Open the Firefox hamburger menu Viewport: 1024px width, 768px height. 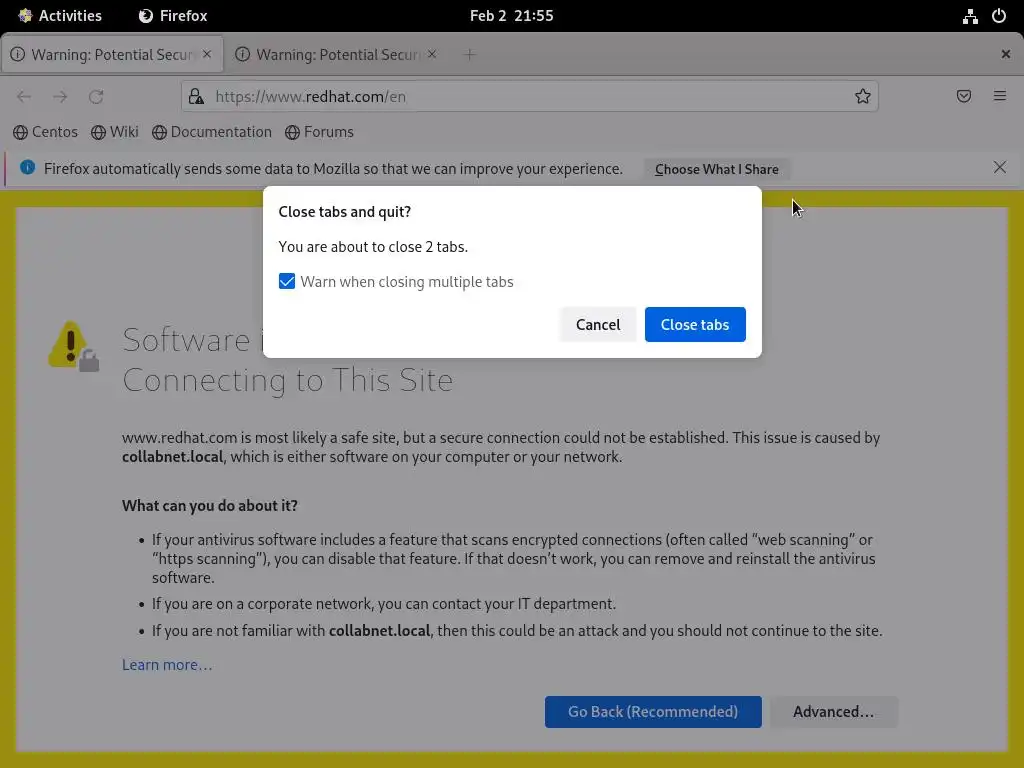[x=1000, y=97]
